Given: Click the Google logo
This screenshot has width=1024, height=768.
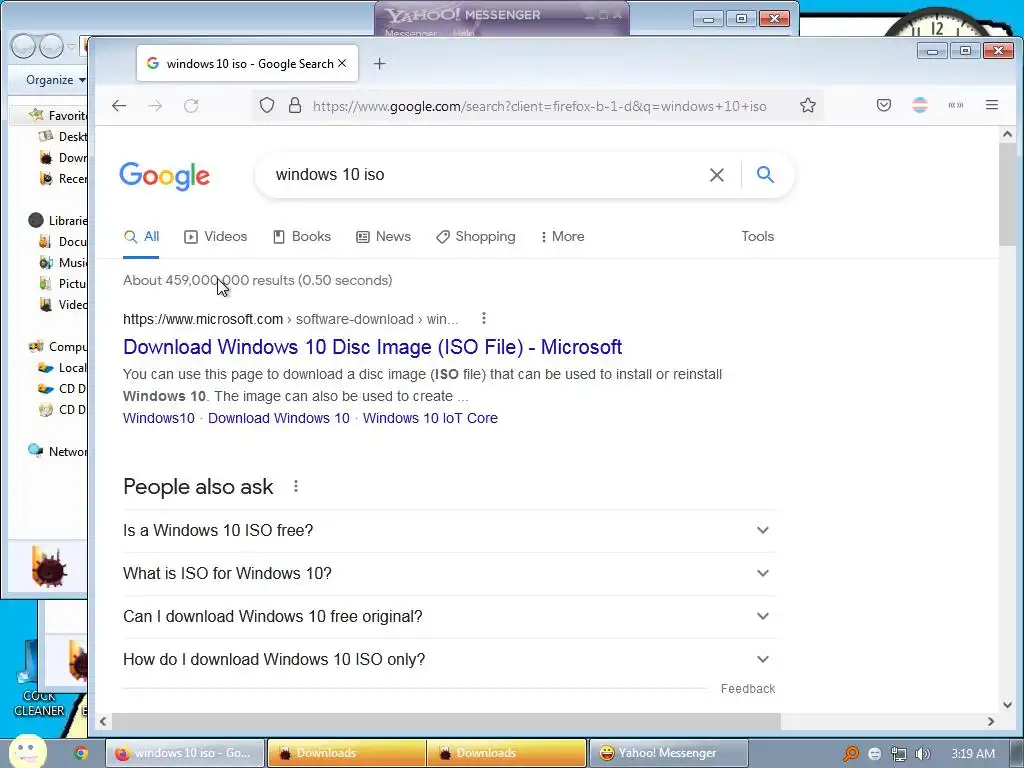Looking at the screenshot, I should point(165,175).
